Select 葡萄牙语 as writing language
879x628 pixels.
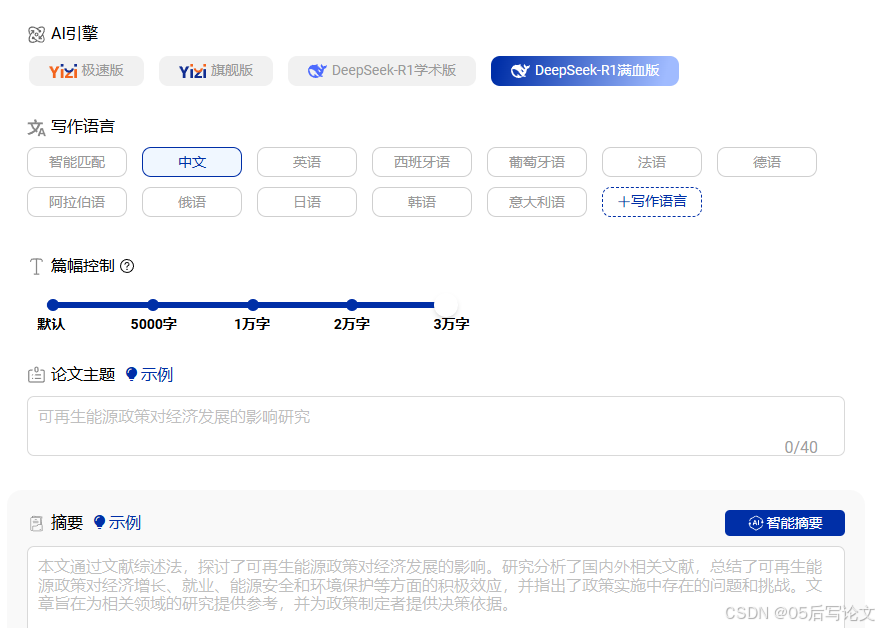[x=536, y=162]
